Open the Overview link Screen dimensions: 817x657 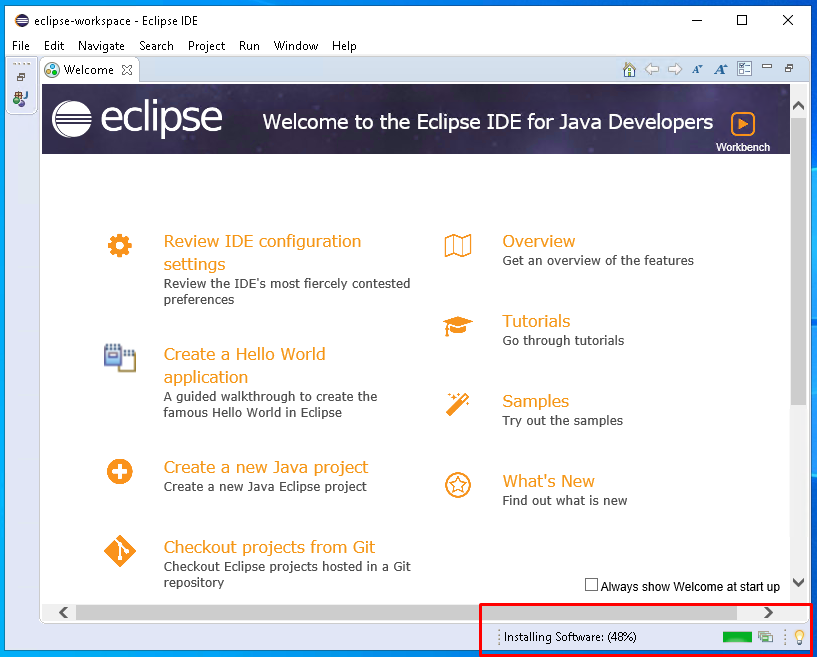[539, 241]
